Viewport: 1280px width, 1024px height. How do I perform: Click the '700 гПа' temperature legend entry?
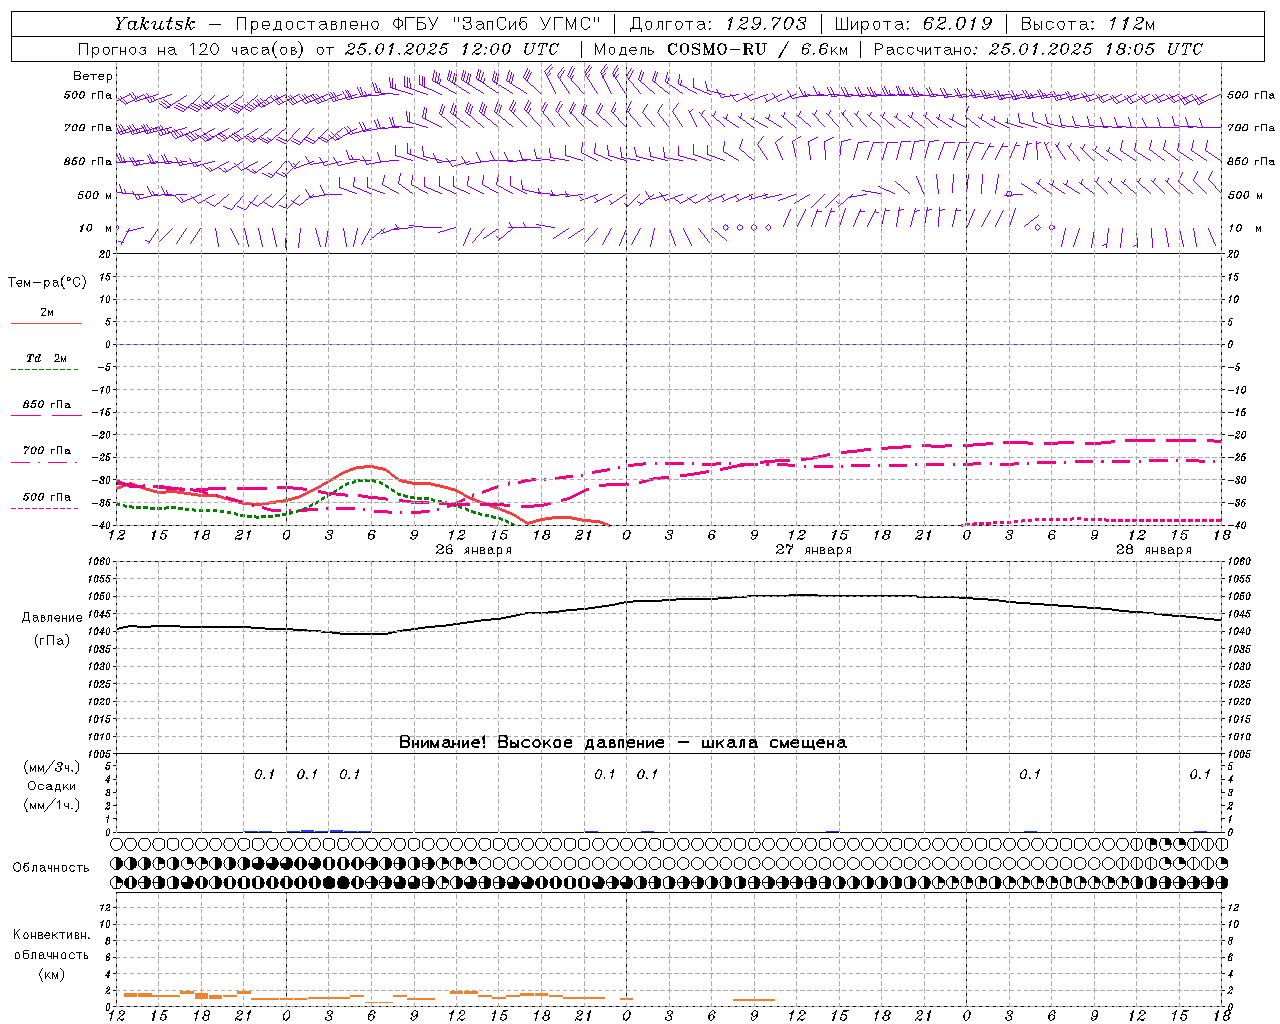(46, 451)
